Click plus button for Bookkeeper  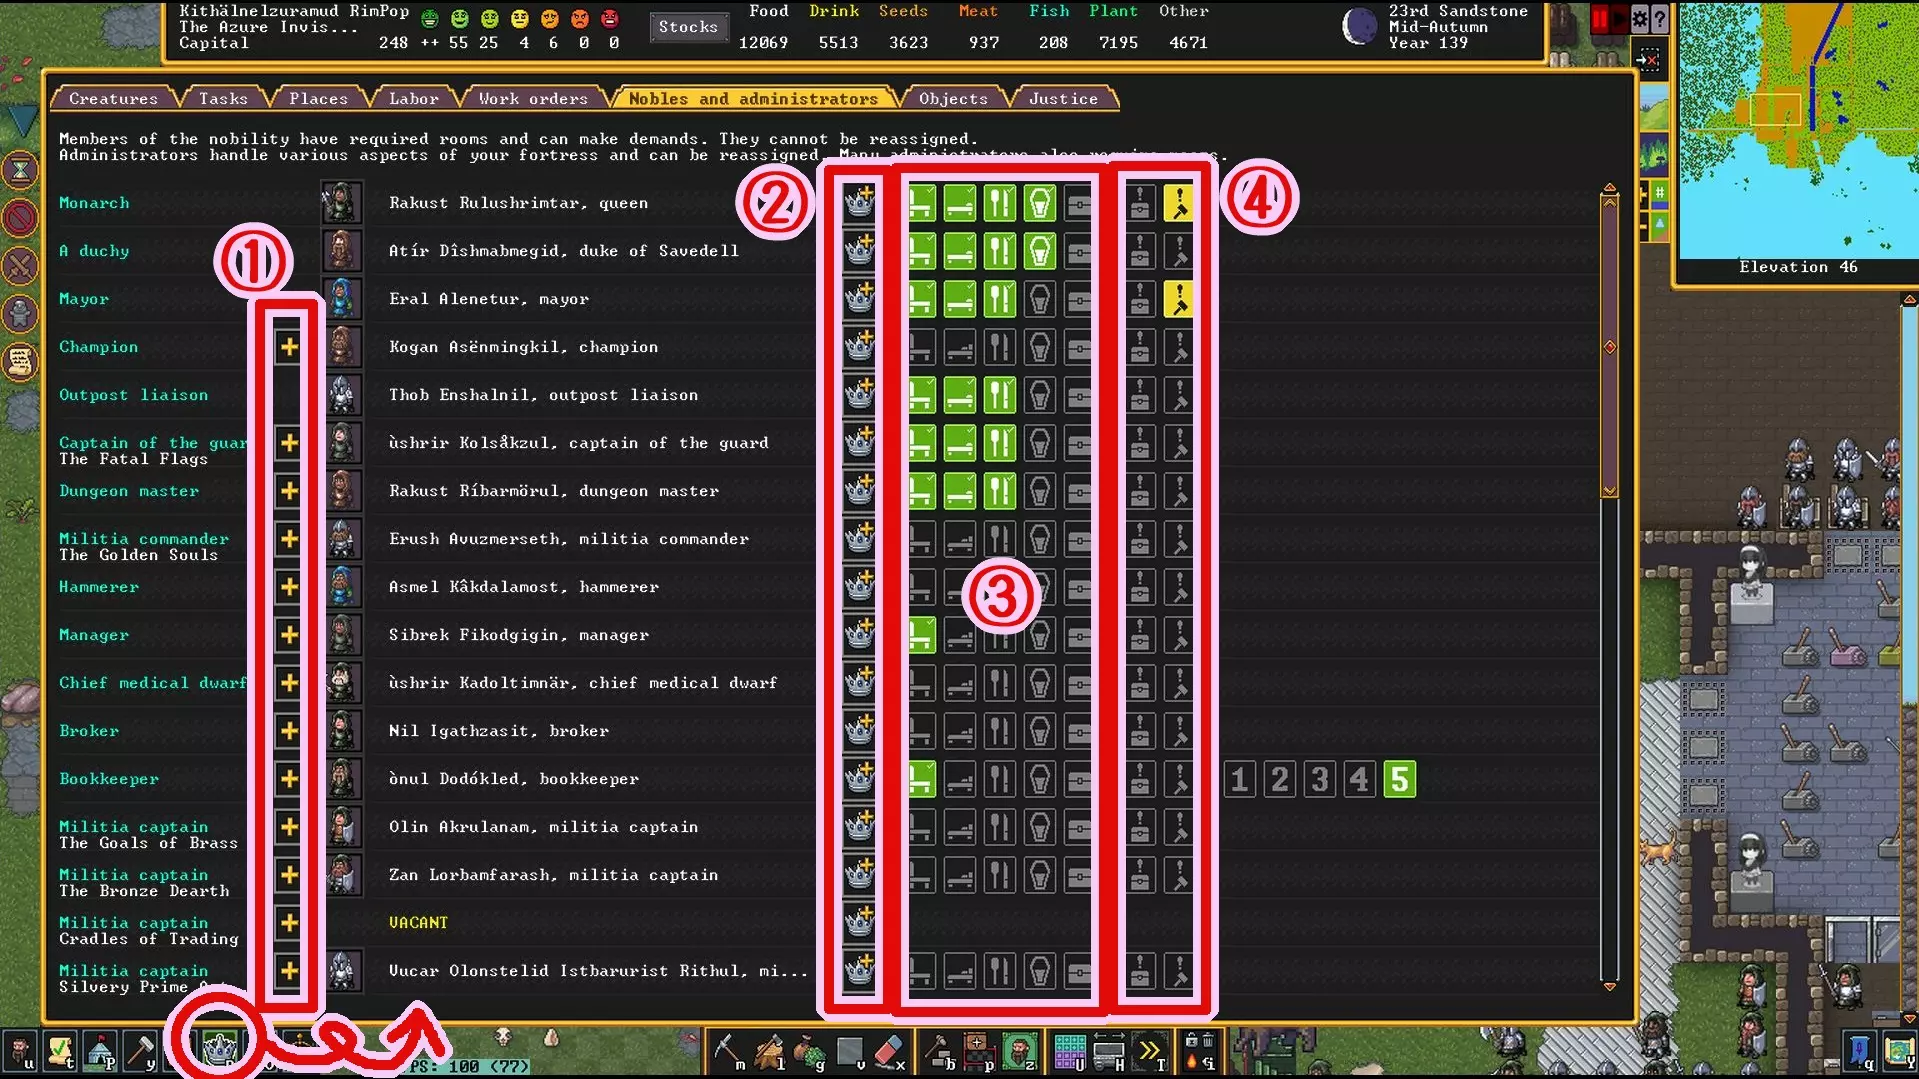pyautogui.click(x=289, y=779)
